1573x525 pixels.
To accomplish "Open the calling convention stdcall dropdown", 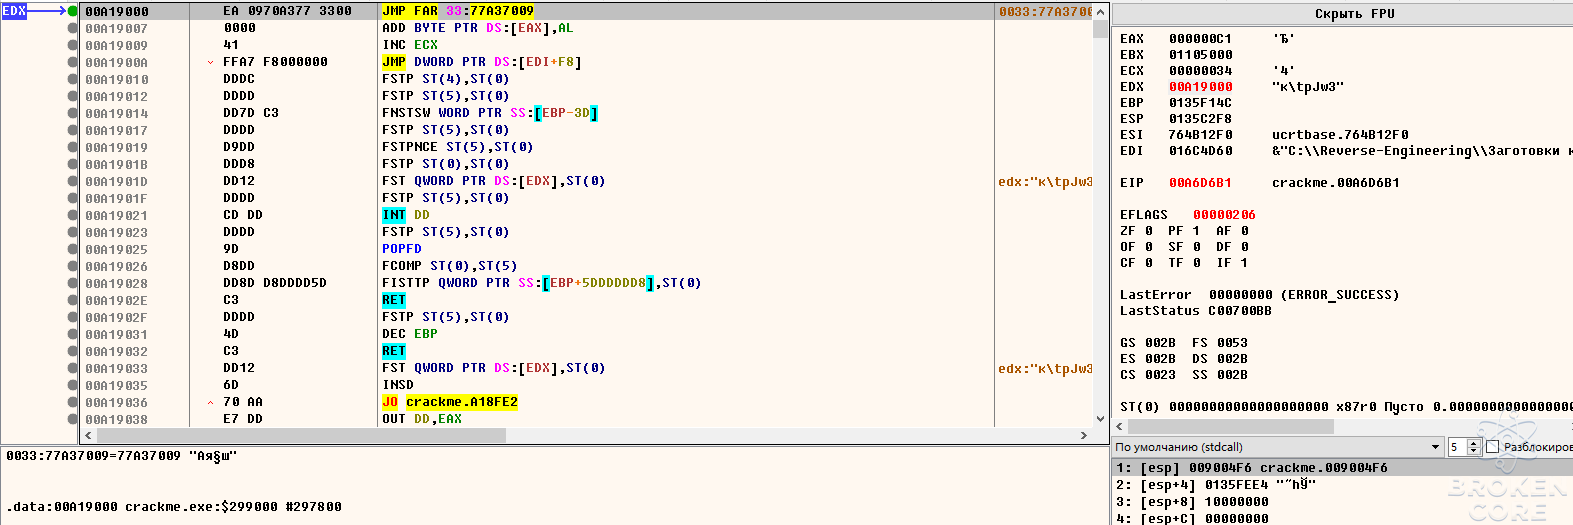I will tap(1278, 447).
